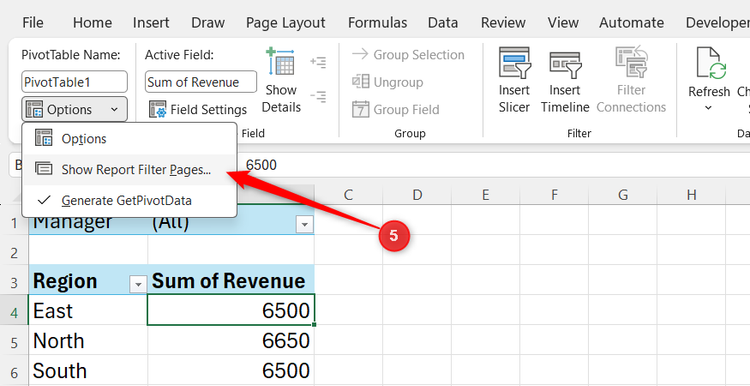Click the Options icon in dropdown menu

tap(44, 139)
